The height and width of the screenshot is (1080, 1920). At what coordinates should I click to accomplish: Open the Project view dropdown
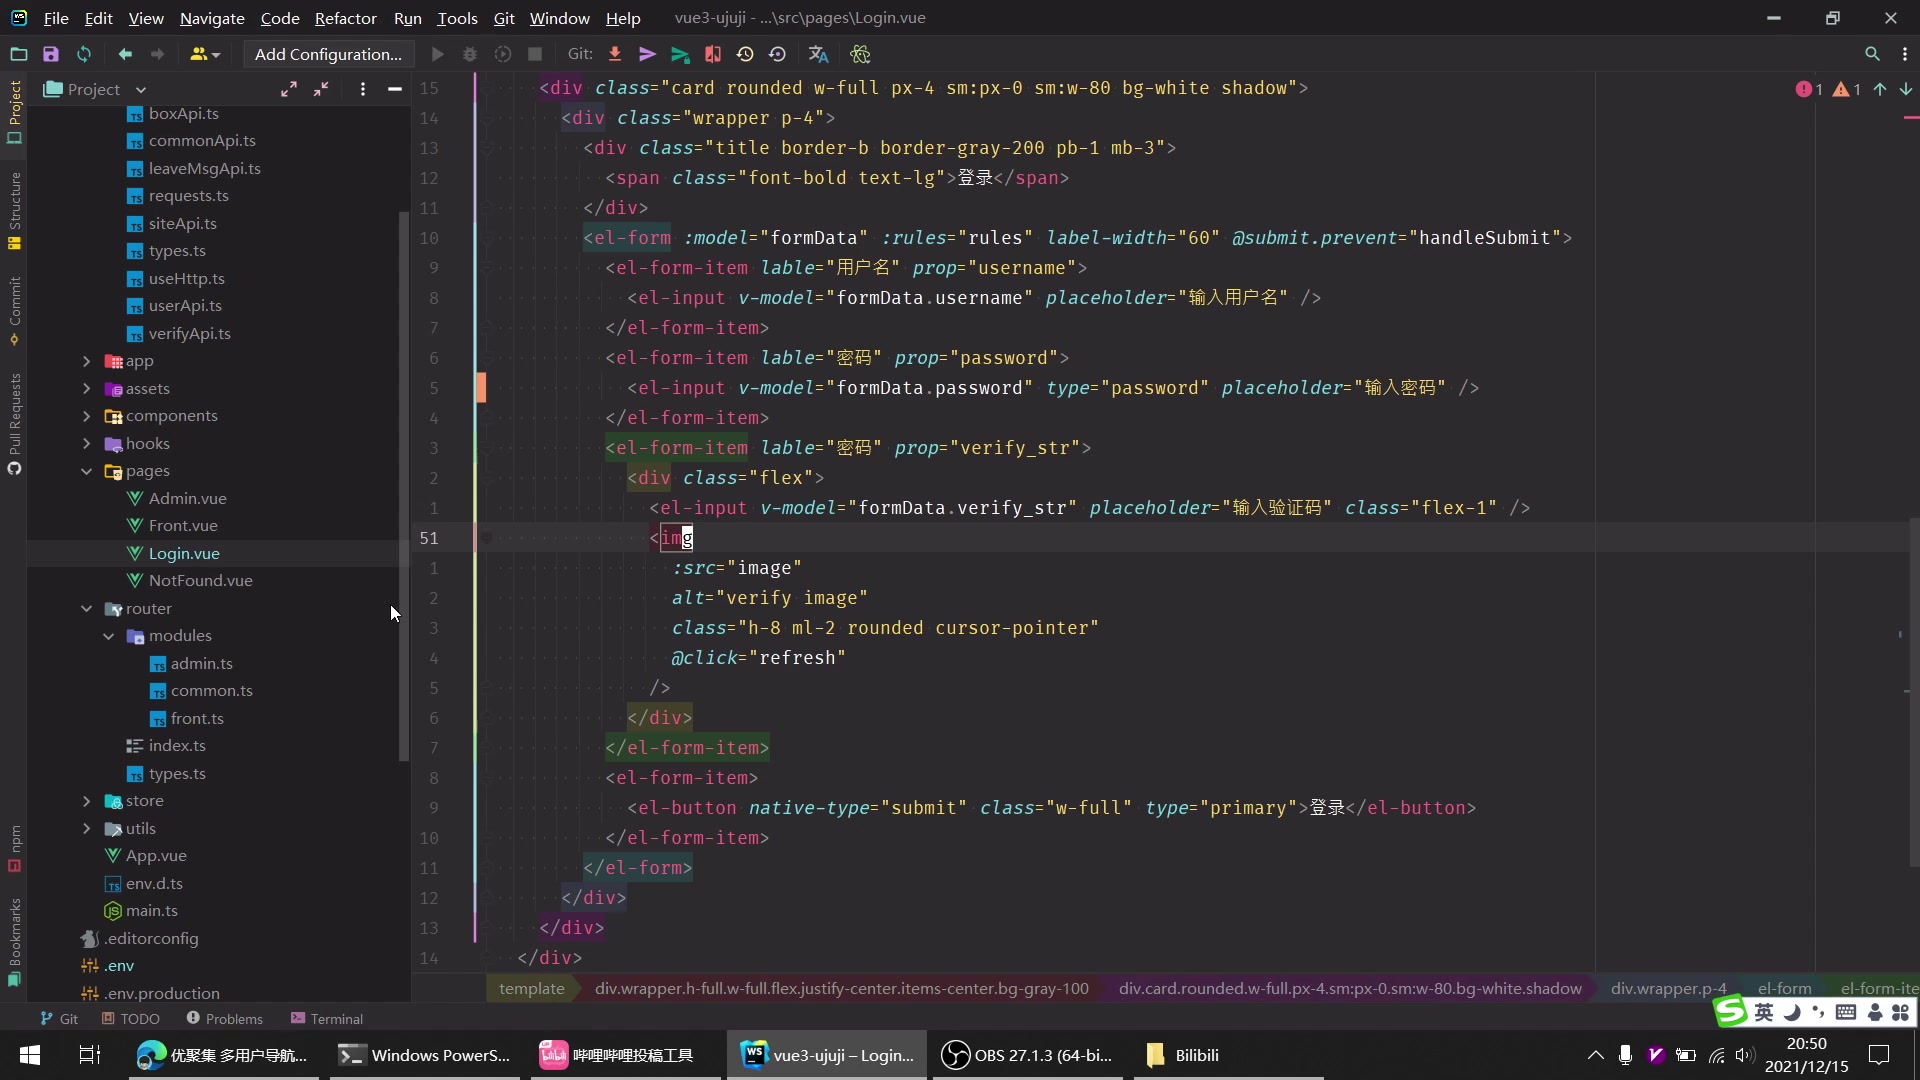(x=141, y=89)
